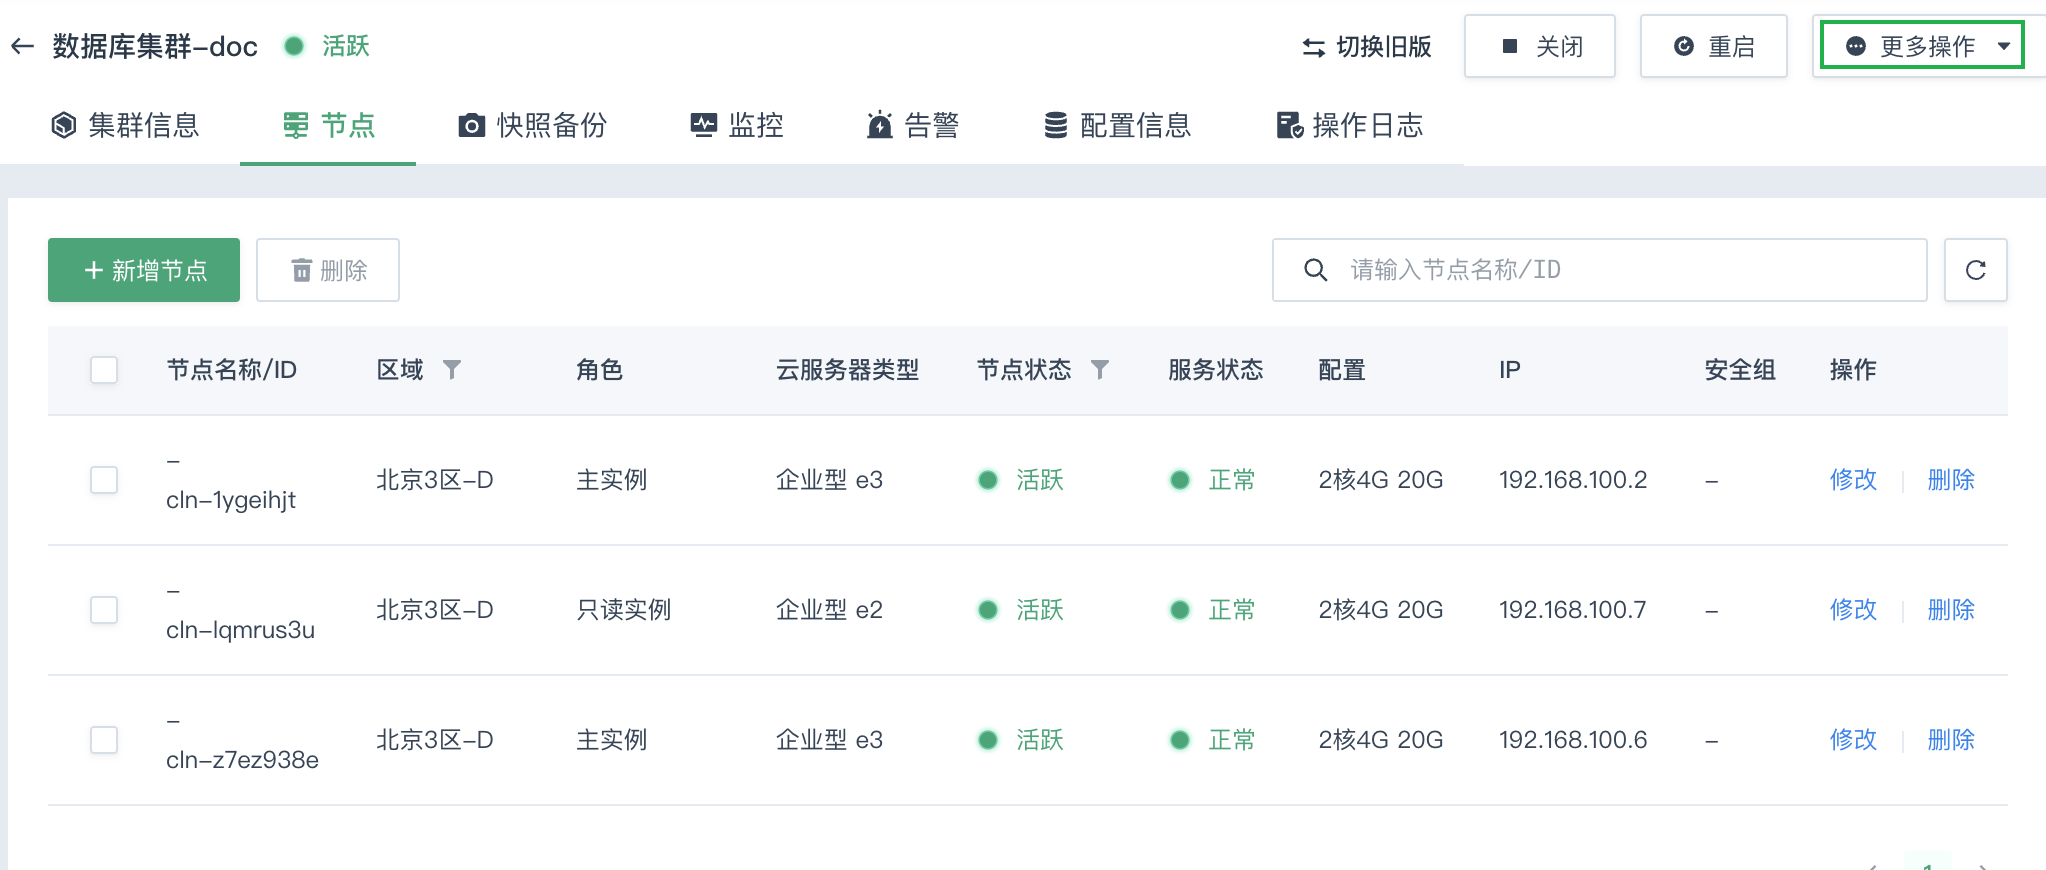
Task: Click 修改 for node 192.168.100.2
Action: click(1853, 480)
